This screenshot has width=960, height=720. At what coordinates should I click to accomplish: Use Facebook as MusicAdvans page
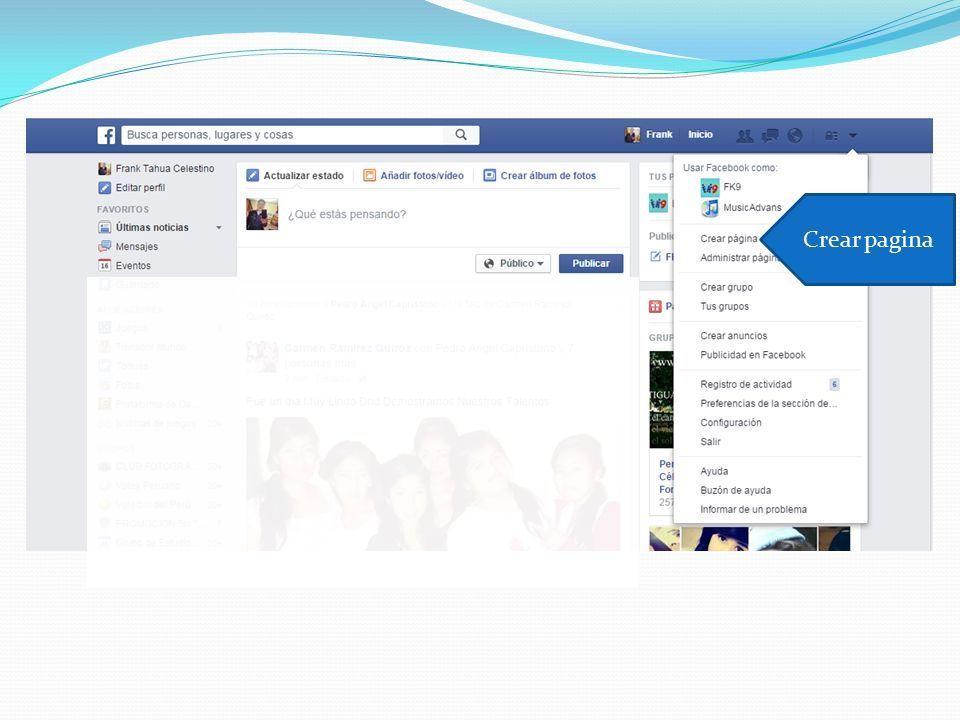752,208
